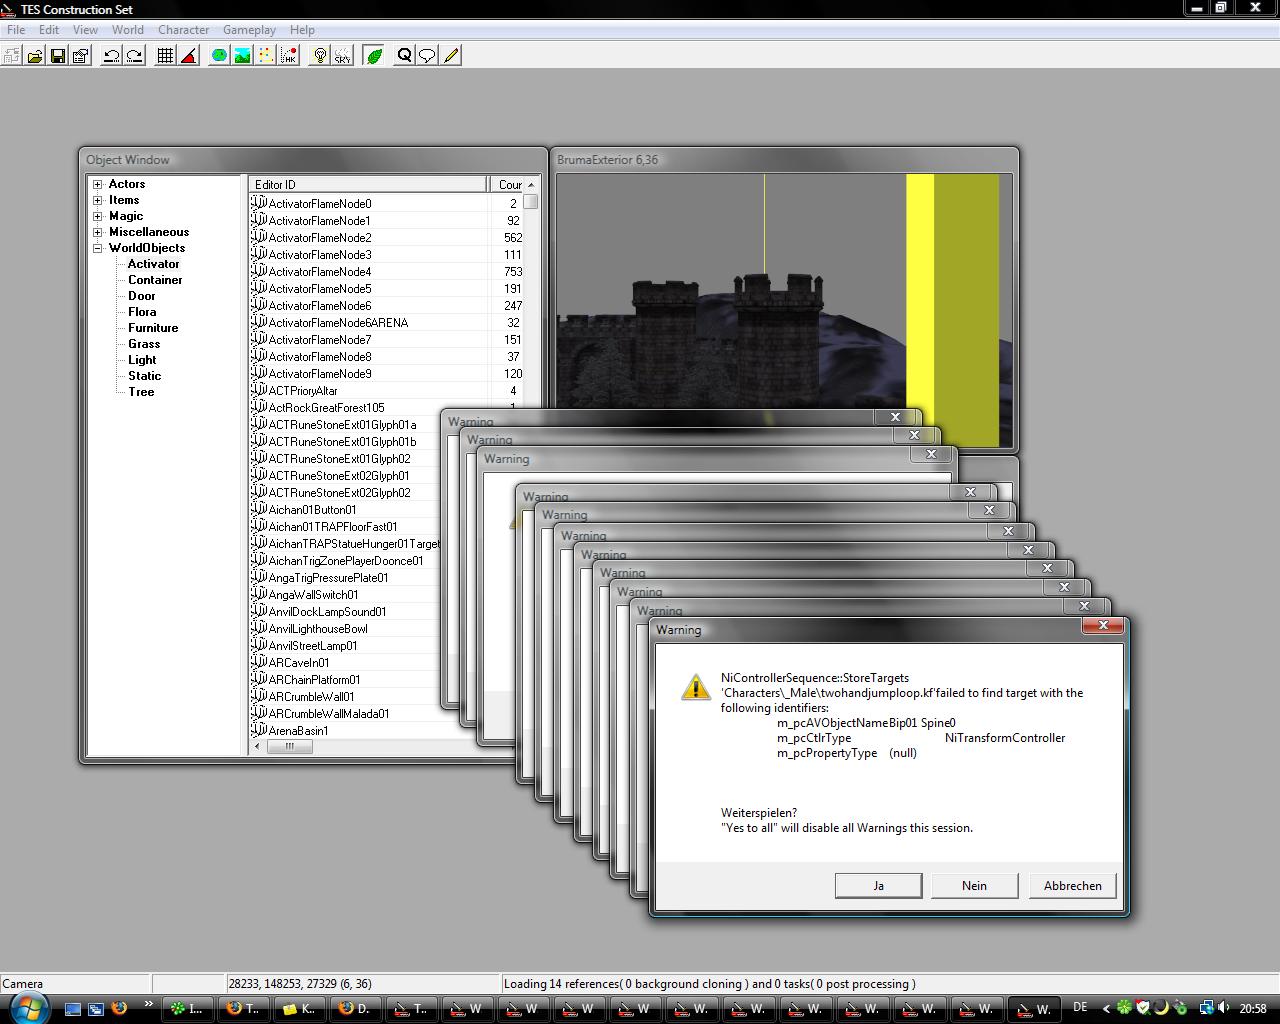The height and width of the screenshot is (1024, 1280).
Task: Toggle the grid snap toolbar icon
Action: click(x=166, y=56)
